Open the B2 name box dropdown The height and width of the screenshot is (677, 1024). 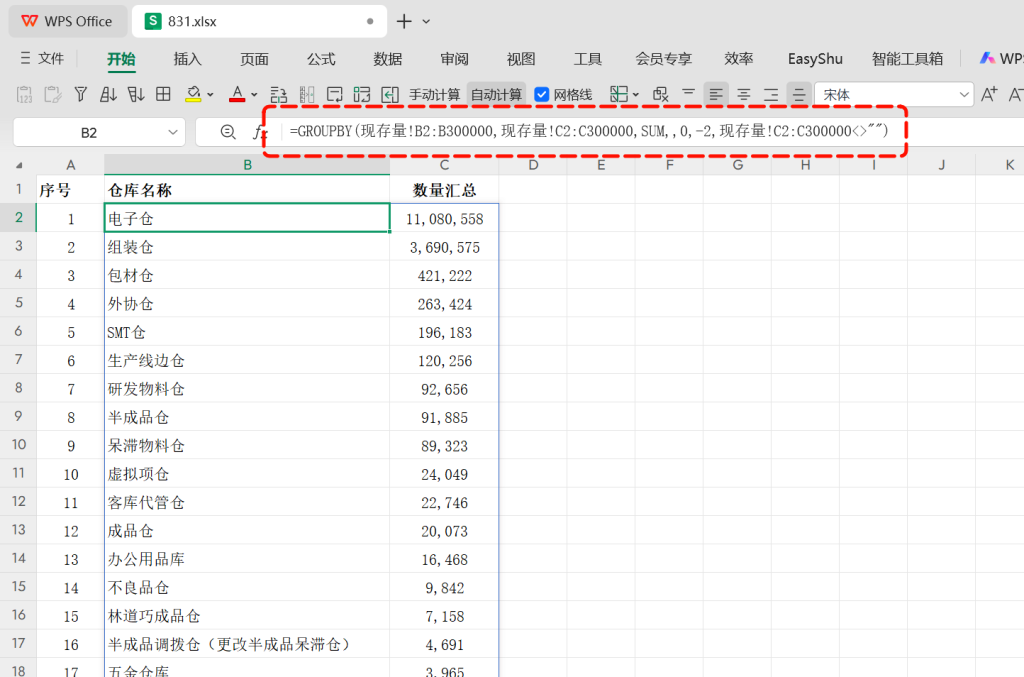pos(172,133)
